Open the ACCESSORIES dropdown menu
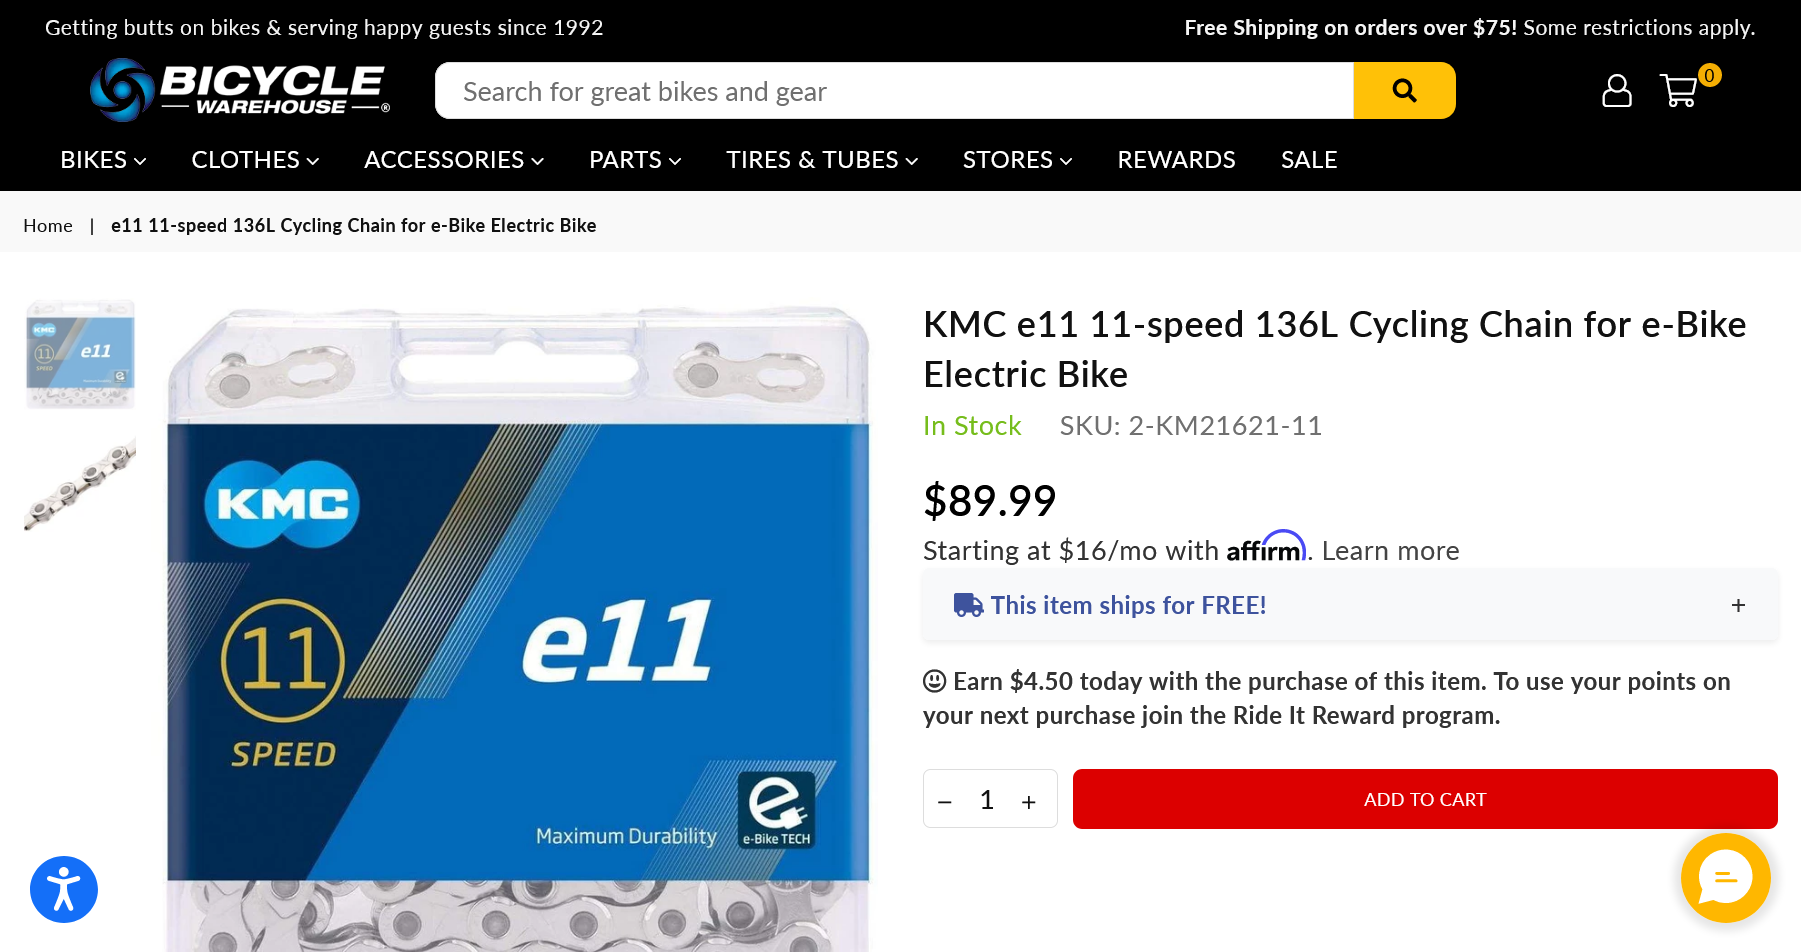 454,160
